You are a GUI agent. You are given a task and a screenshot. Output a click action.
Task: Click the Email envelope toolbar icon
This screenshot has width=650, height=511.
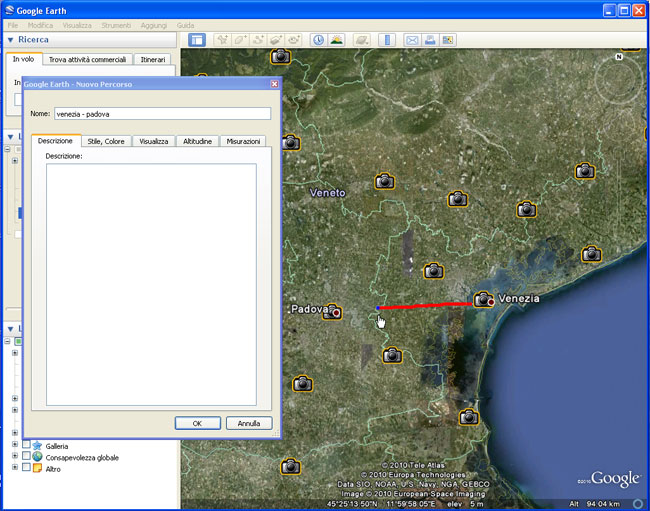click(412, 40)
